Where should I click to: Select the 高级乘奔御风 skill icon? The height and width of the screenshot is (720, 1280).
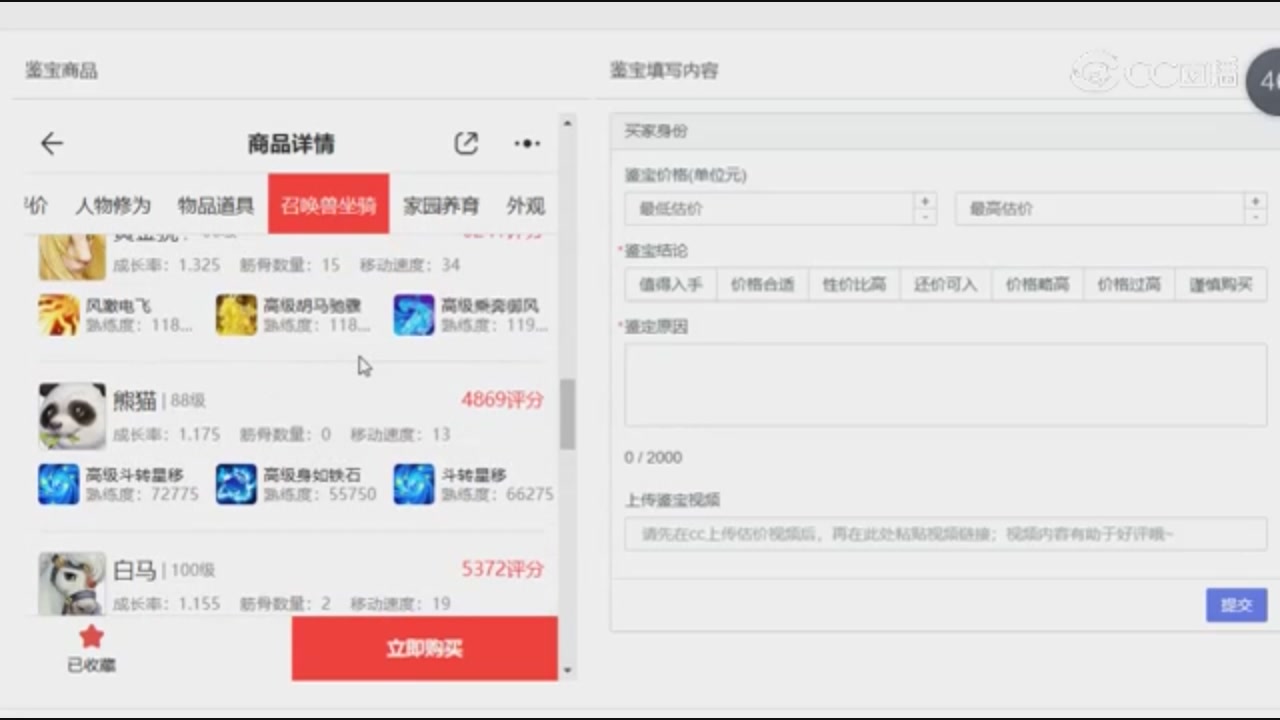[x=414, y=315]
